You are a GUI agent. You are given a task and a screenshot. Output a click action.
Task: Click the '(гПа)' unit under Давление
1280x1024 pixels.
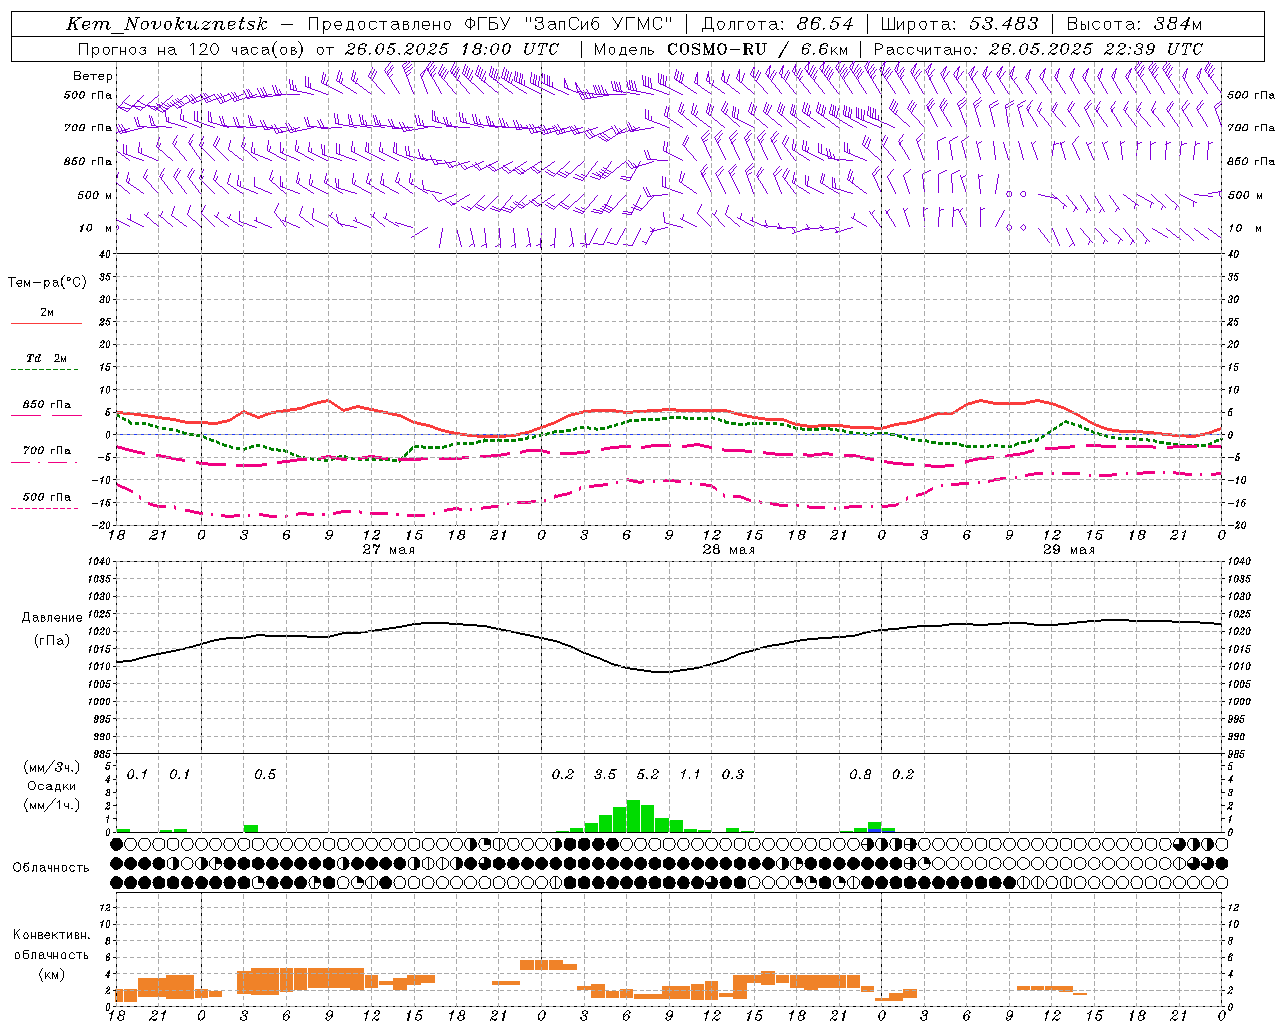click(x=52, y=641)
